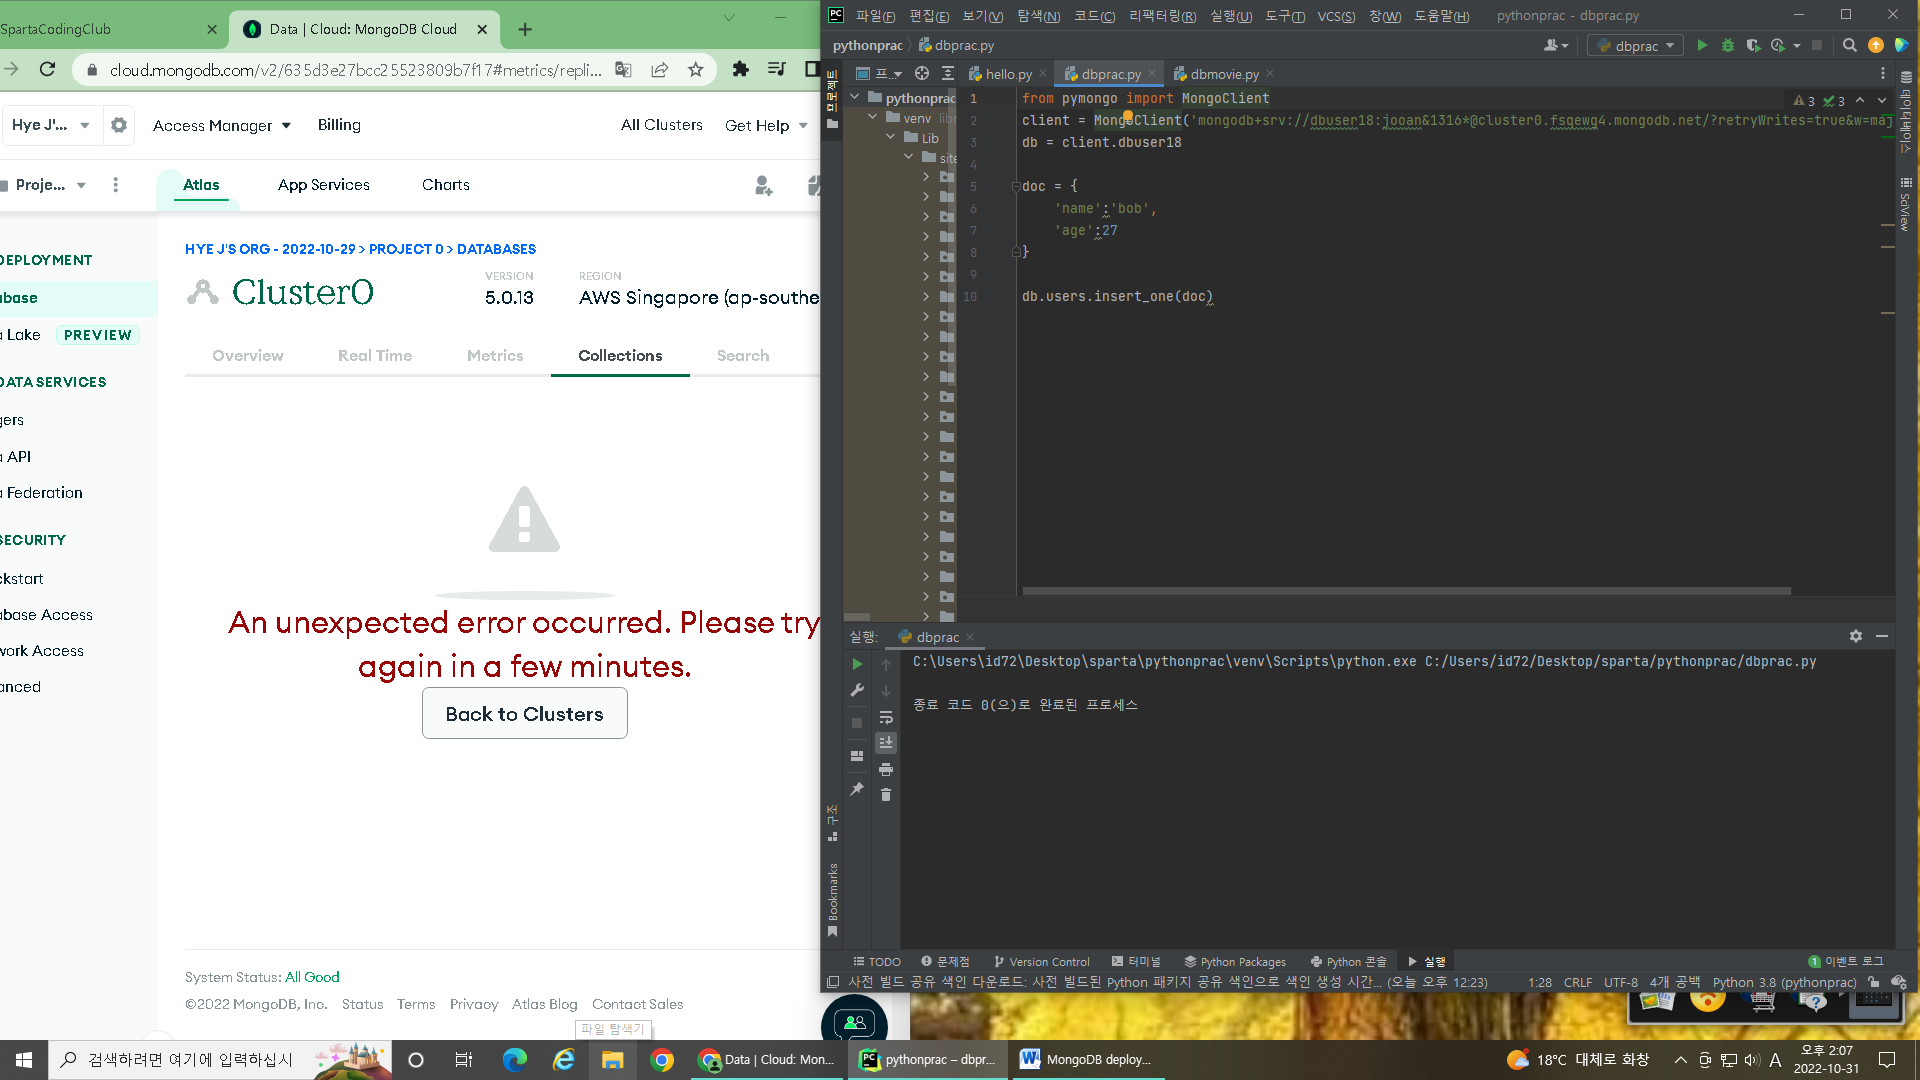Pin the dbprac run tab

[x=857, y=789]
